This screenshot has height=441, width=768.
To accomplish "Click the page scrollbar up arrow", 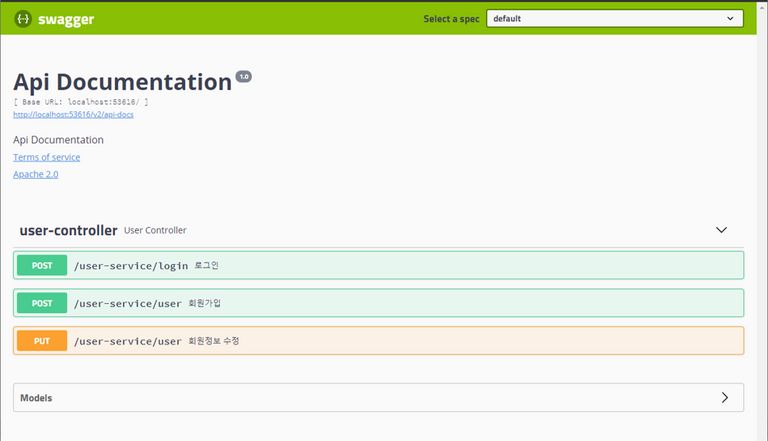I will [x=763, y=7].
